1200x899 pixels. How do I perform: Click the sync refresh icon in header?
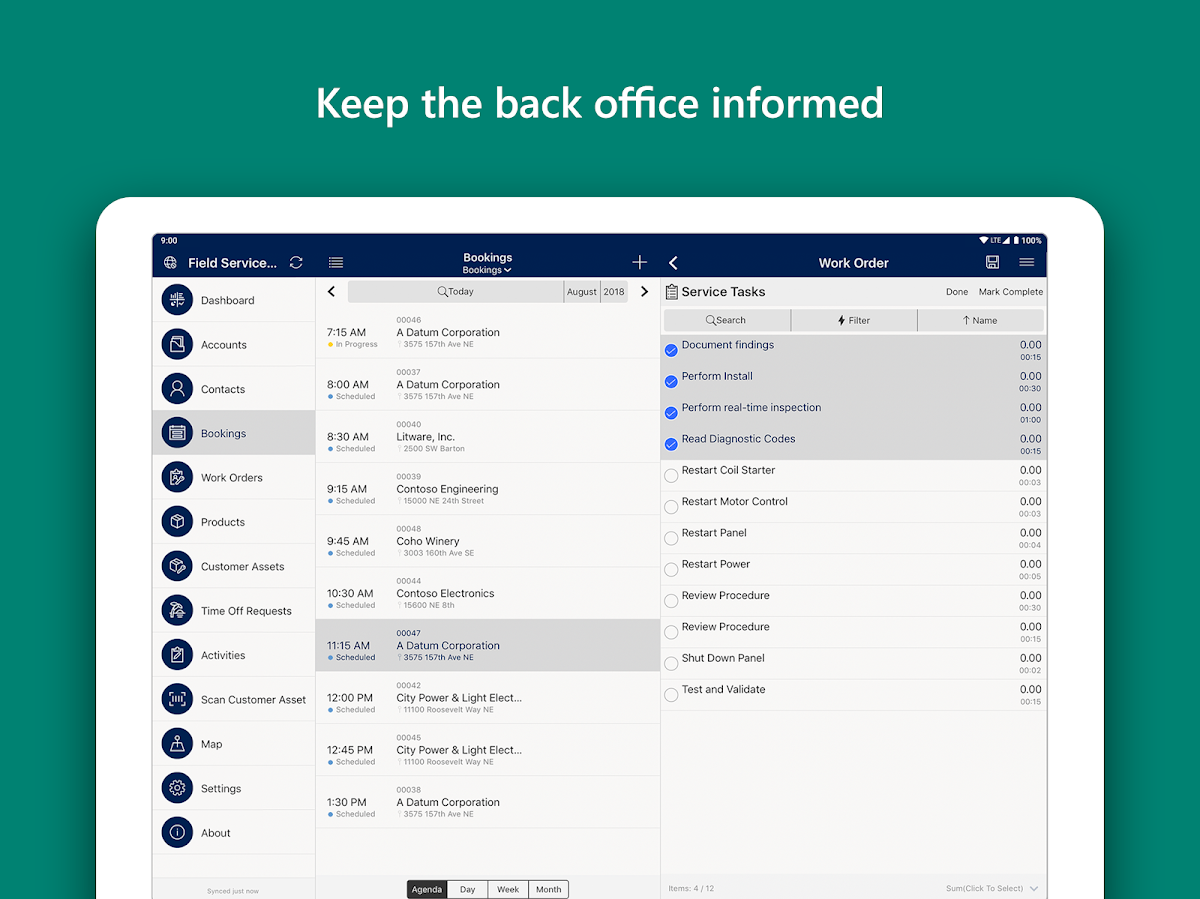coord(296,263)
